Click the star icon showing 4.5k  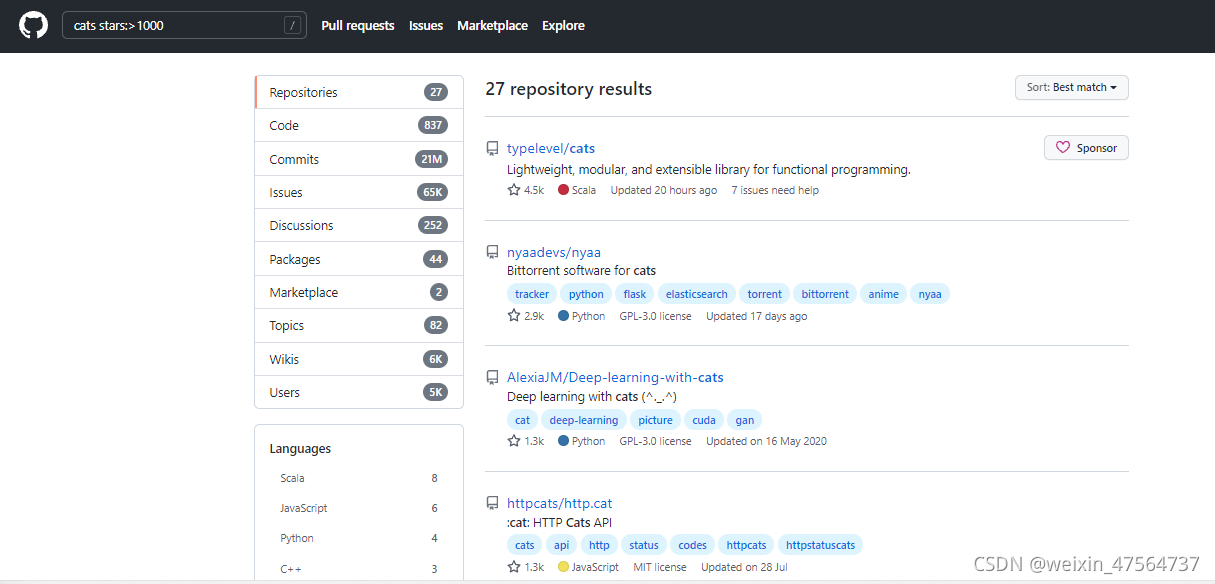[x=514, y=190]
